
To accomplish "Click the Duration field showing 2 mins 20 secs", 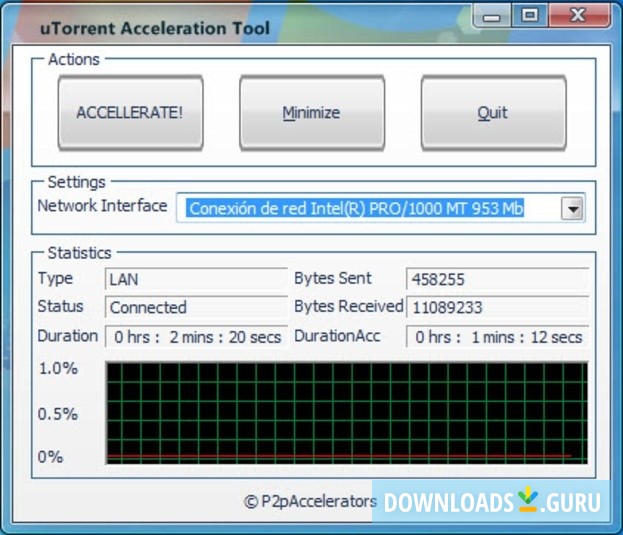I will point(196,337).
